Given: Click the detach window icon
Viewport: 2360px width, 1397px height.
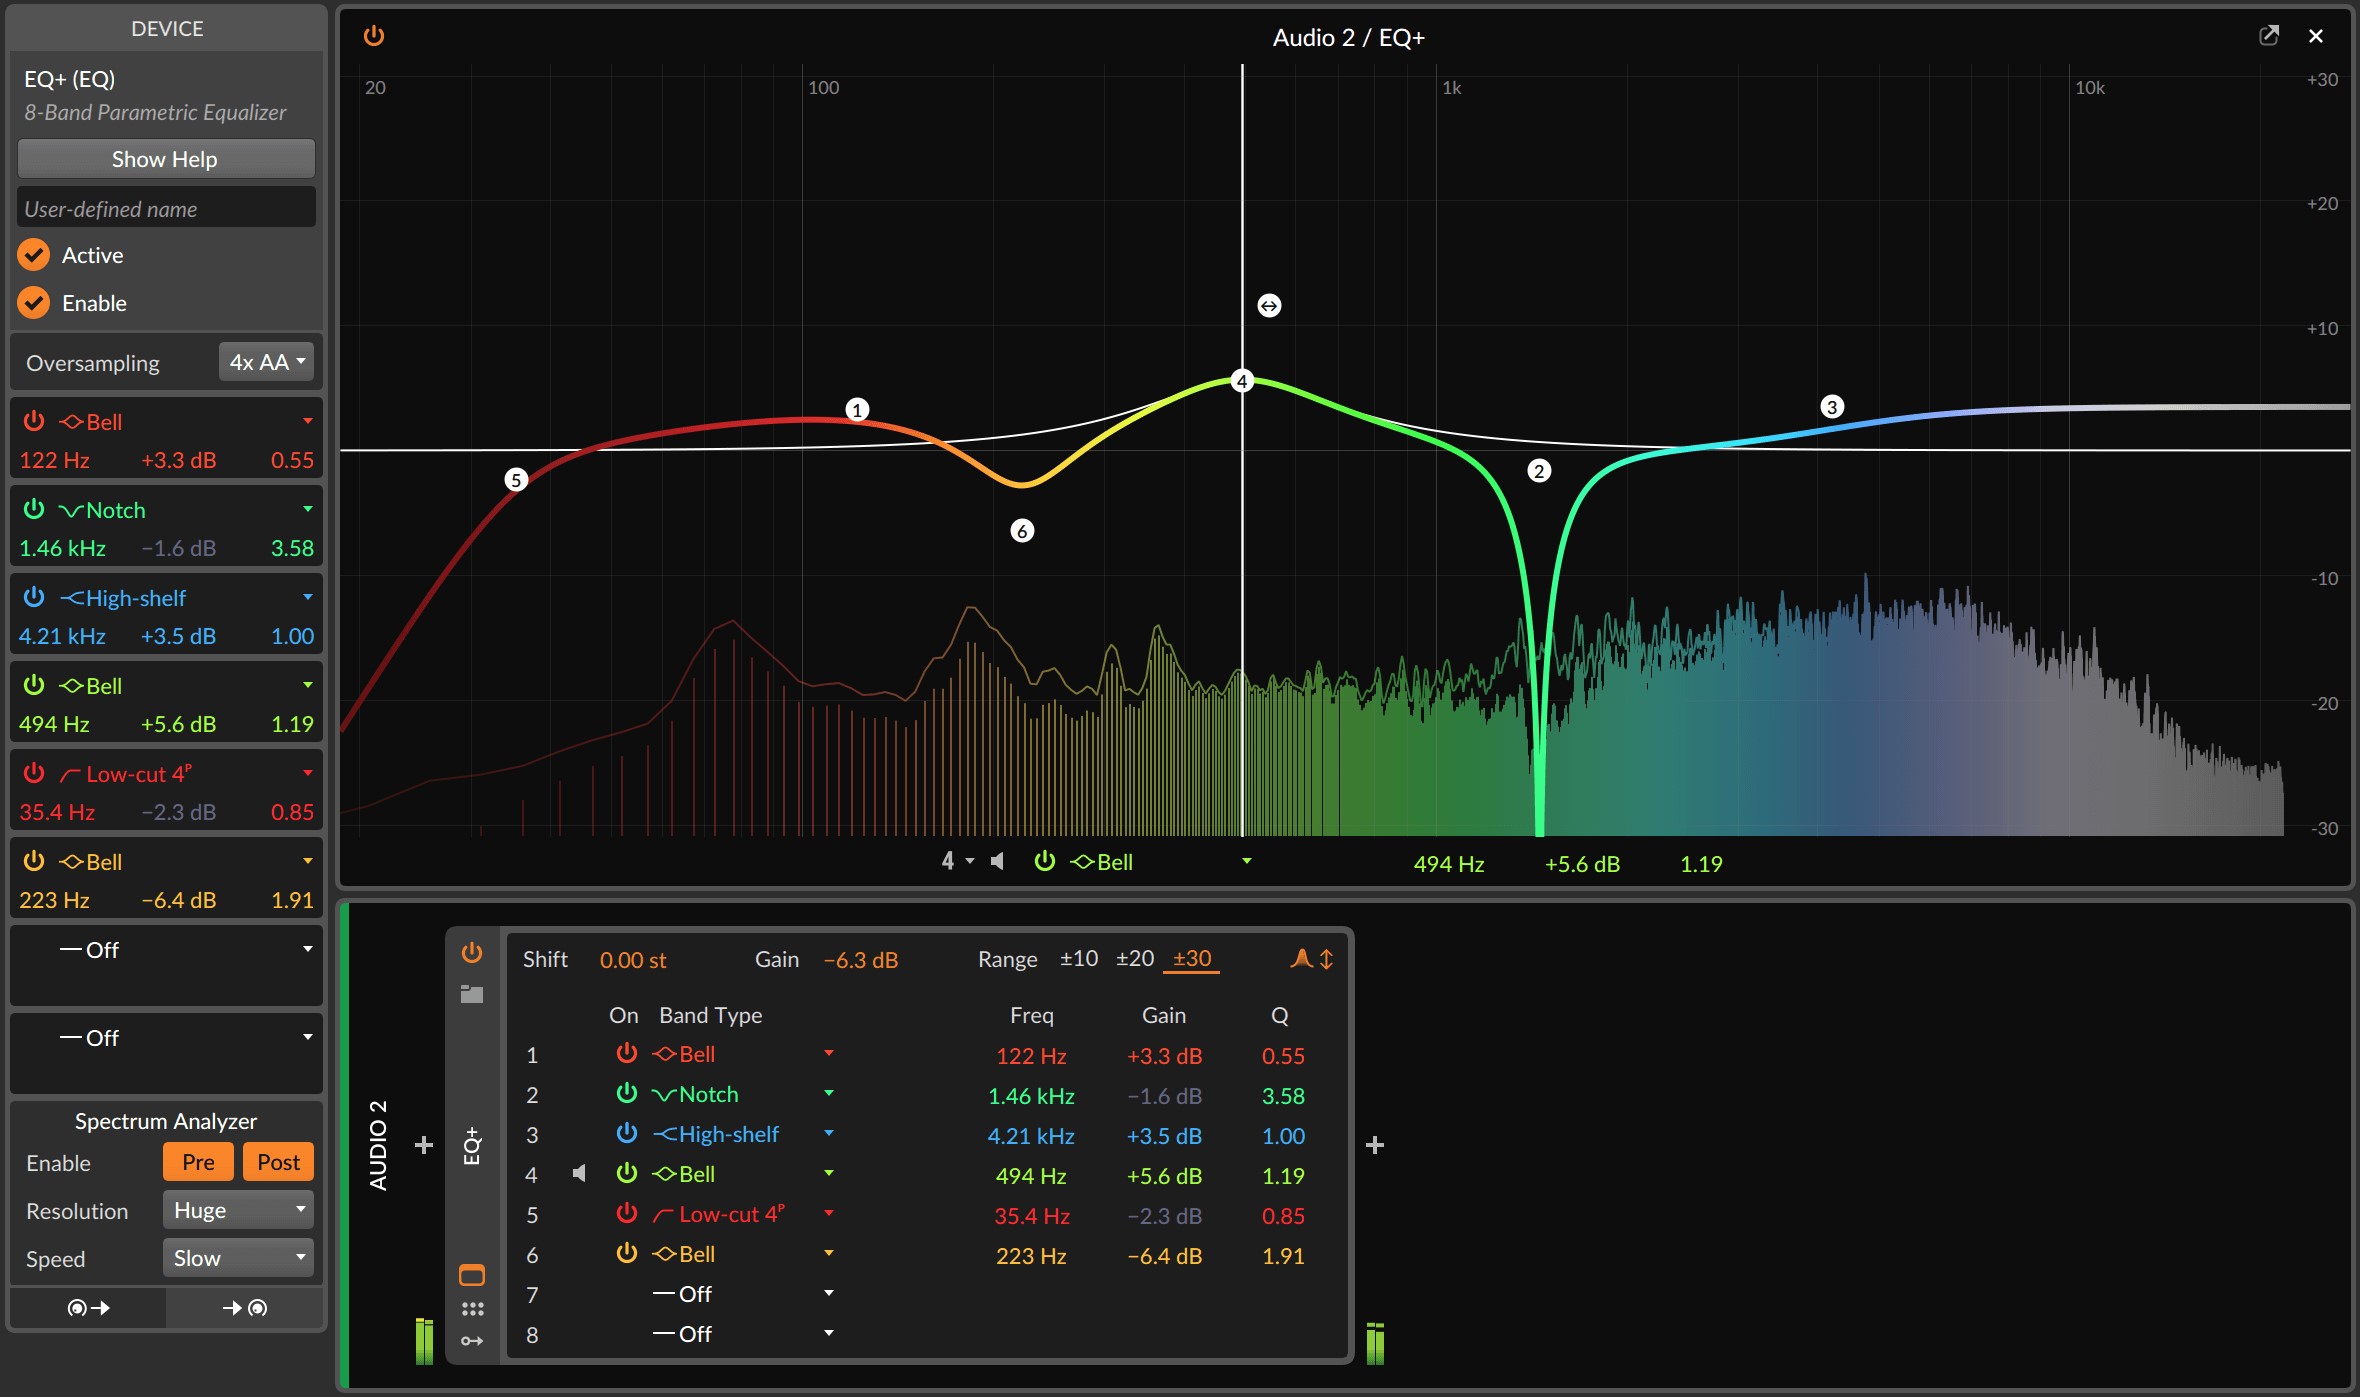Looking at the screenshot, I should tap(2269, 36).
